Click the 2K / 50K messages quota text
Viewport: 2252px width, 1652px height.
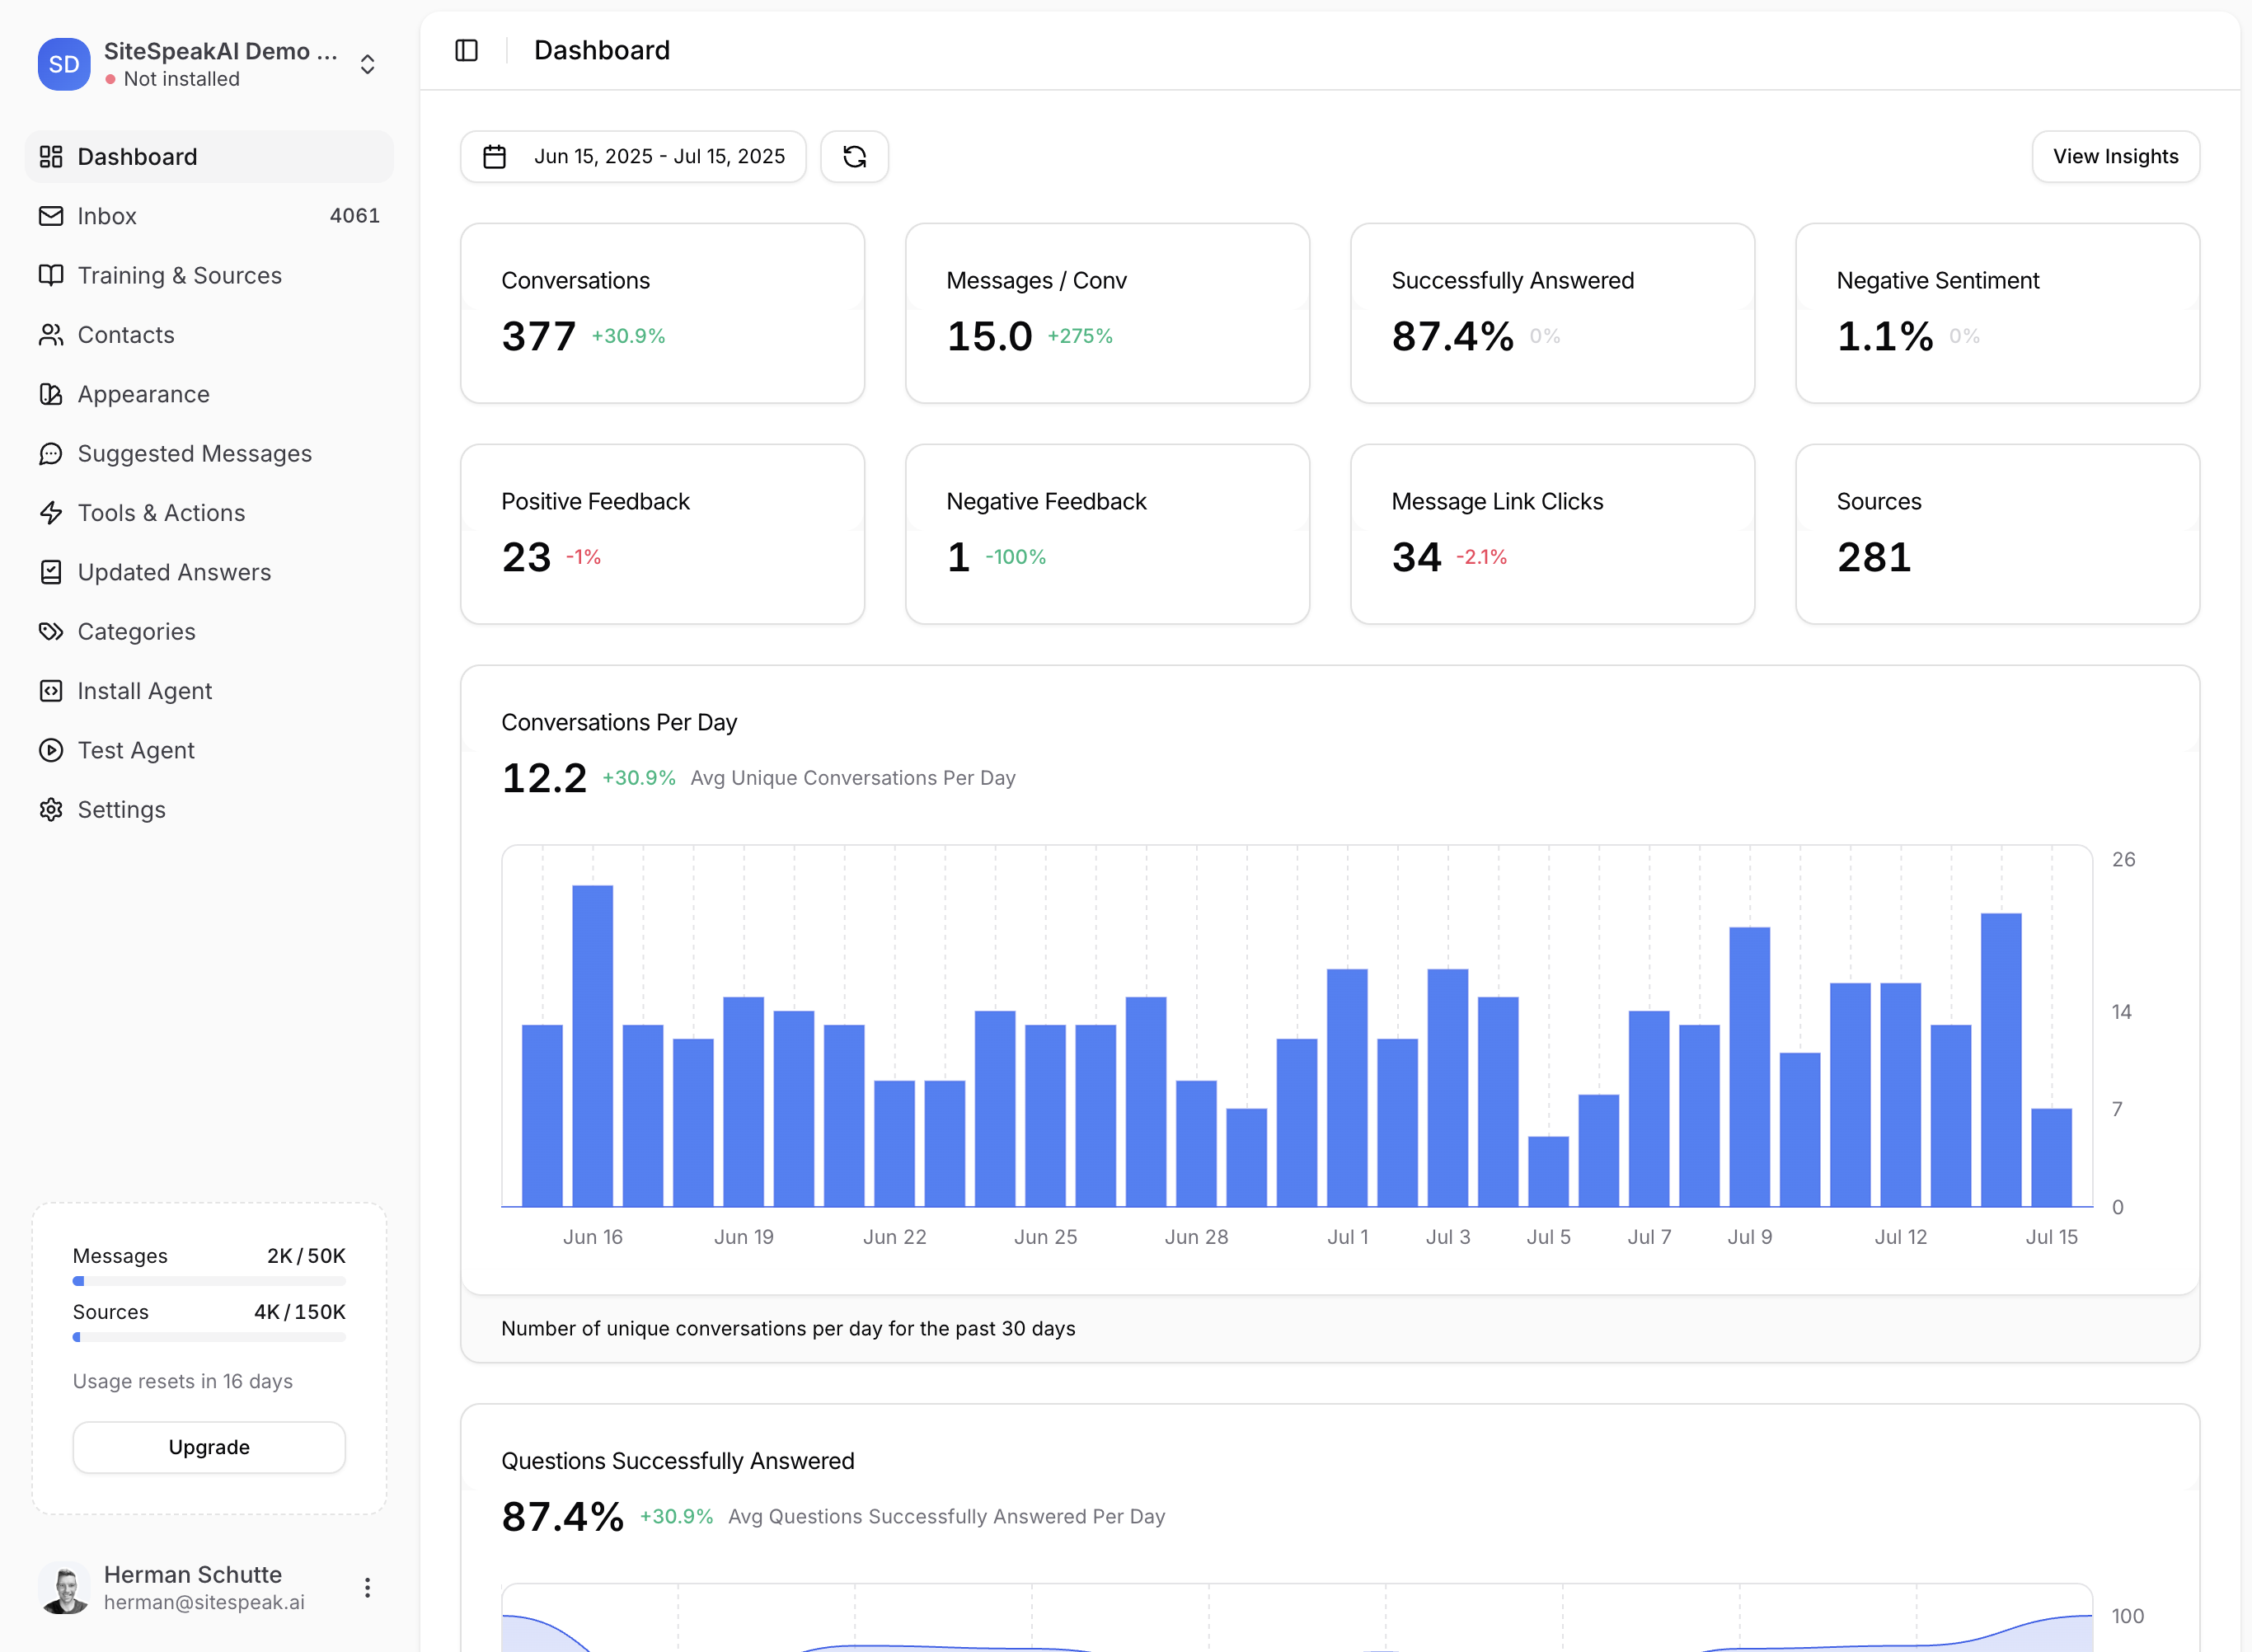coord(306,1256)
